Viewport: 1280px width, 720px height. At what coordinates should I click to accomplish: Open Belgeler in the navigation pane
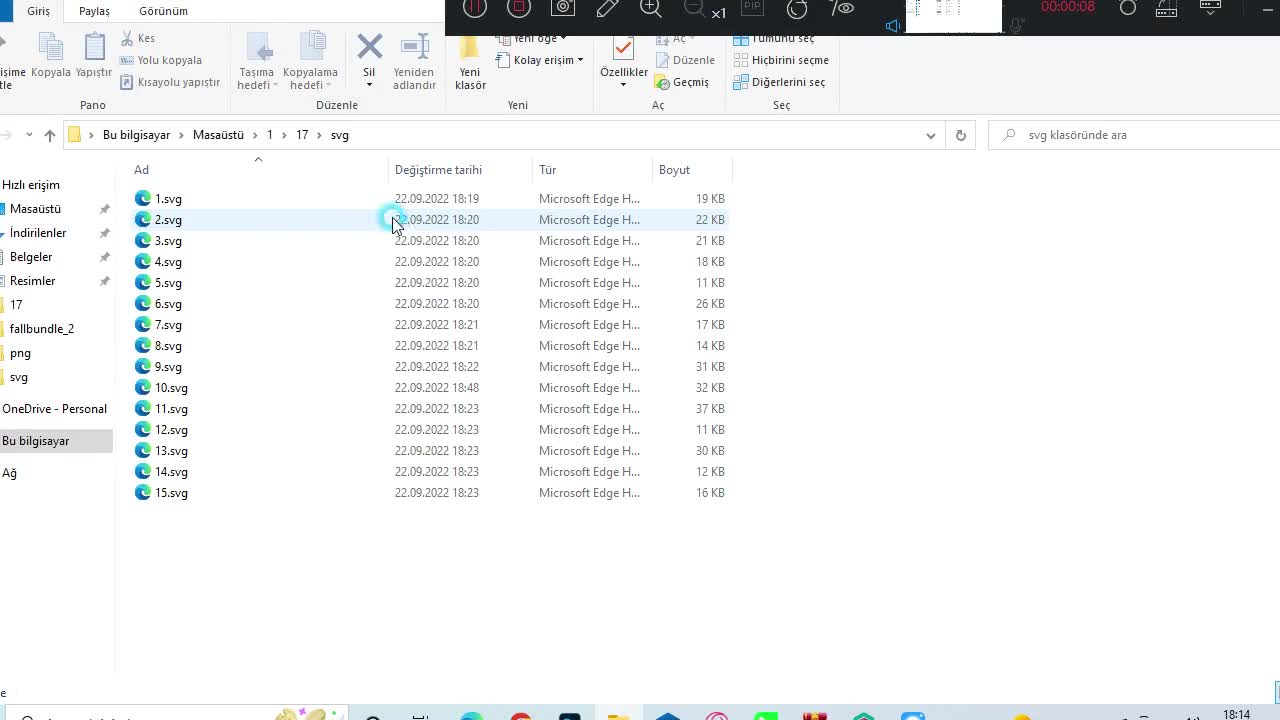point(31,257)
